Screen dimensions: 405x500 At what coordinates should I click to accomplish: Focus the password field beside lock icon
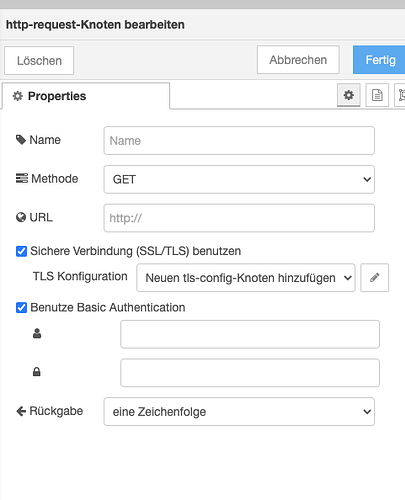[250, 373]
